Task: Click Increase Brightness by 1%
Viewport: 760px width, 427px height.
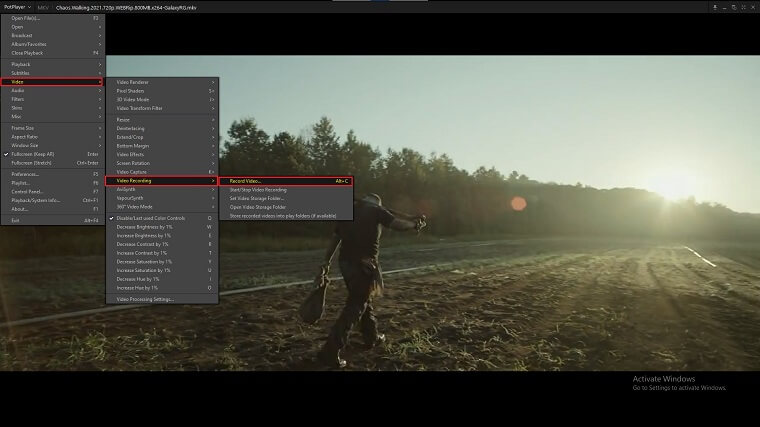Action: coord(162,236)
